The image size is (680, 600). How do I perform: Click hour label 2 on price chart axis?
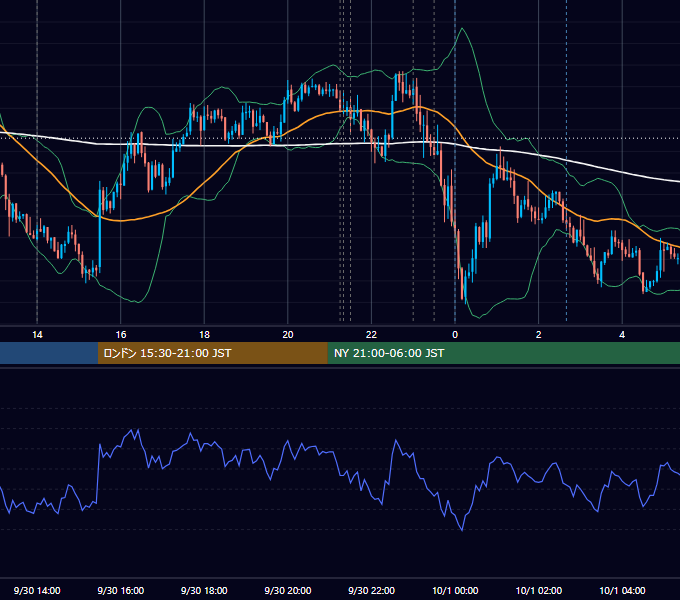(539, 335)
